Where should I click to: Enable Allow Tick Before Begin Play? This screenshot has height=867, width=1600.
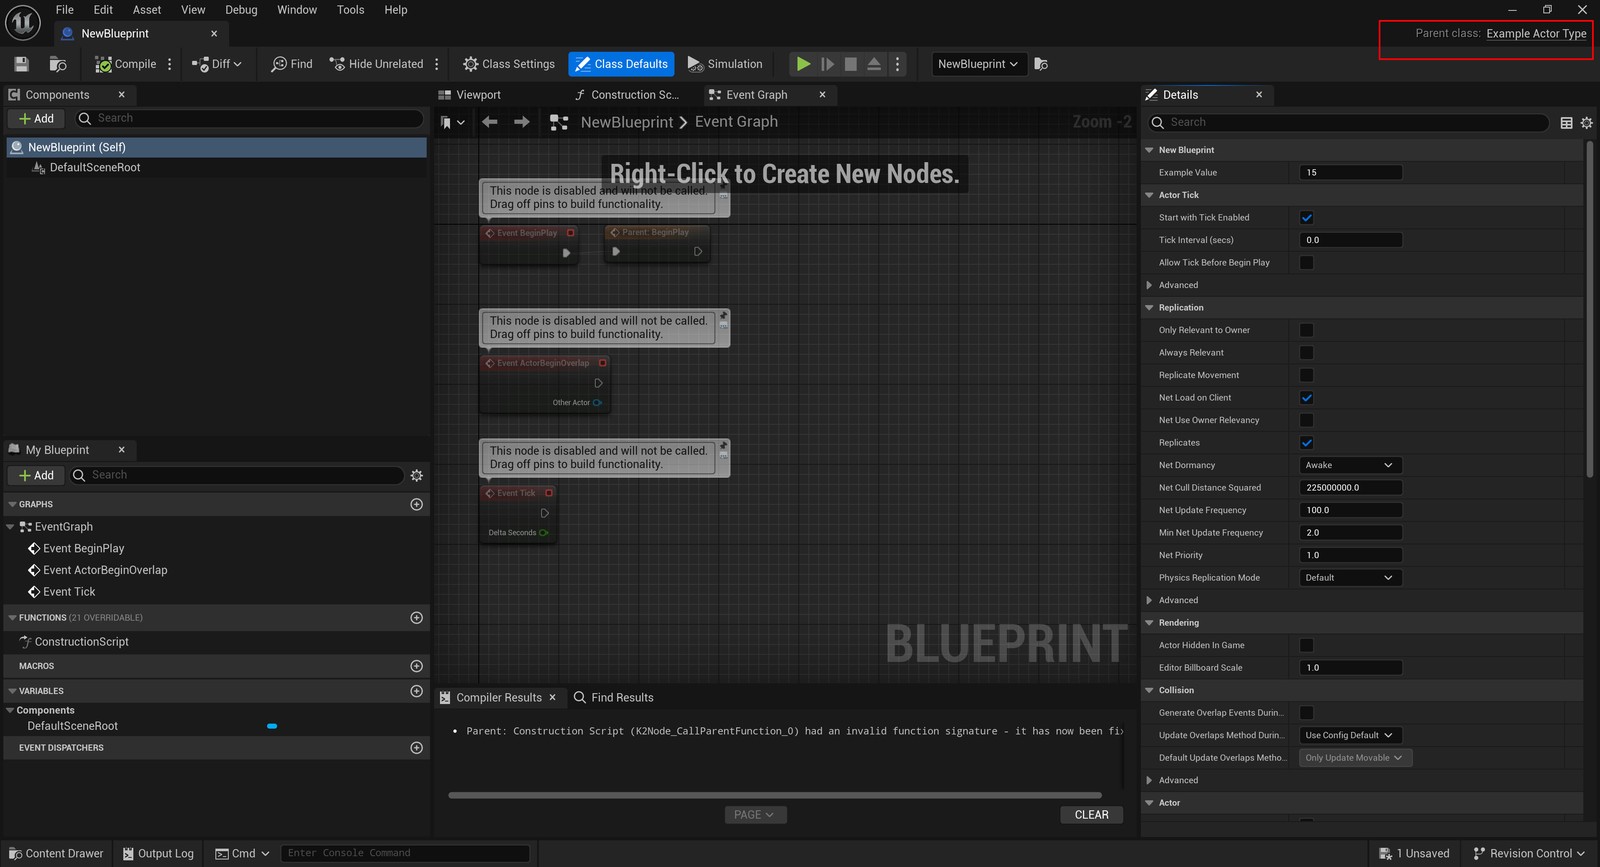(1307, 263)
